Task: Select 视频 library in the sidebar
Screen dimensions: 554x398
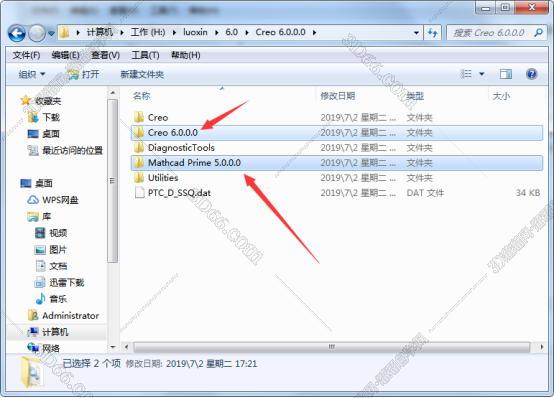Action: click(58, 233)
